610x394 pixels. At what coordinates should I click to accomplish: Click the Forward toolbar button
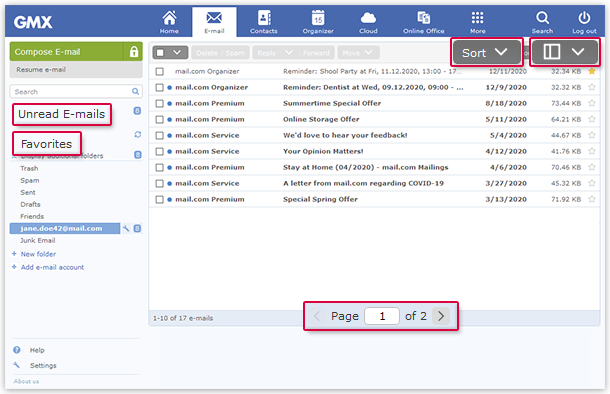coord(316,53)
